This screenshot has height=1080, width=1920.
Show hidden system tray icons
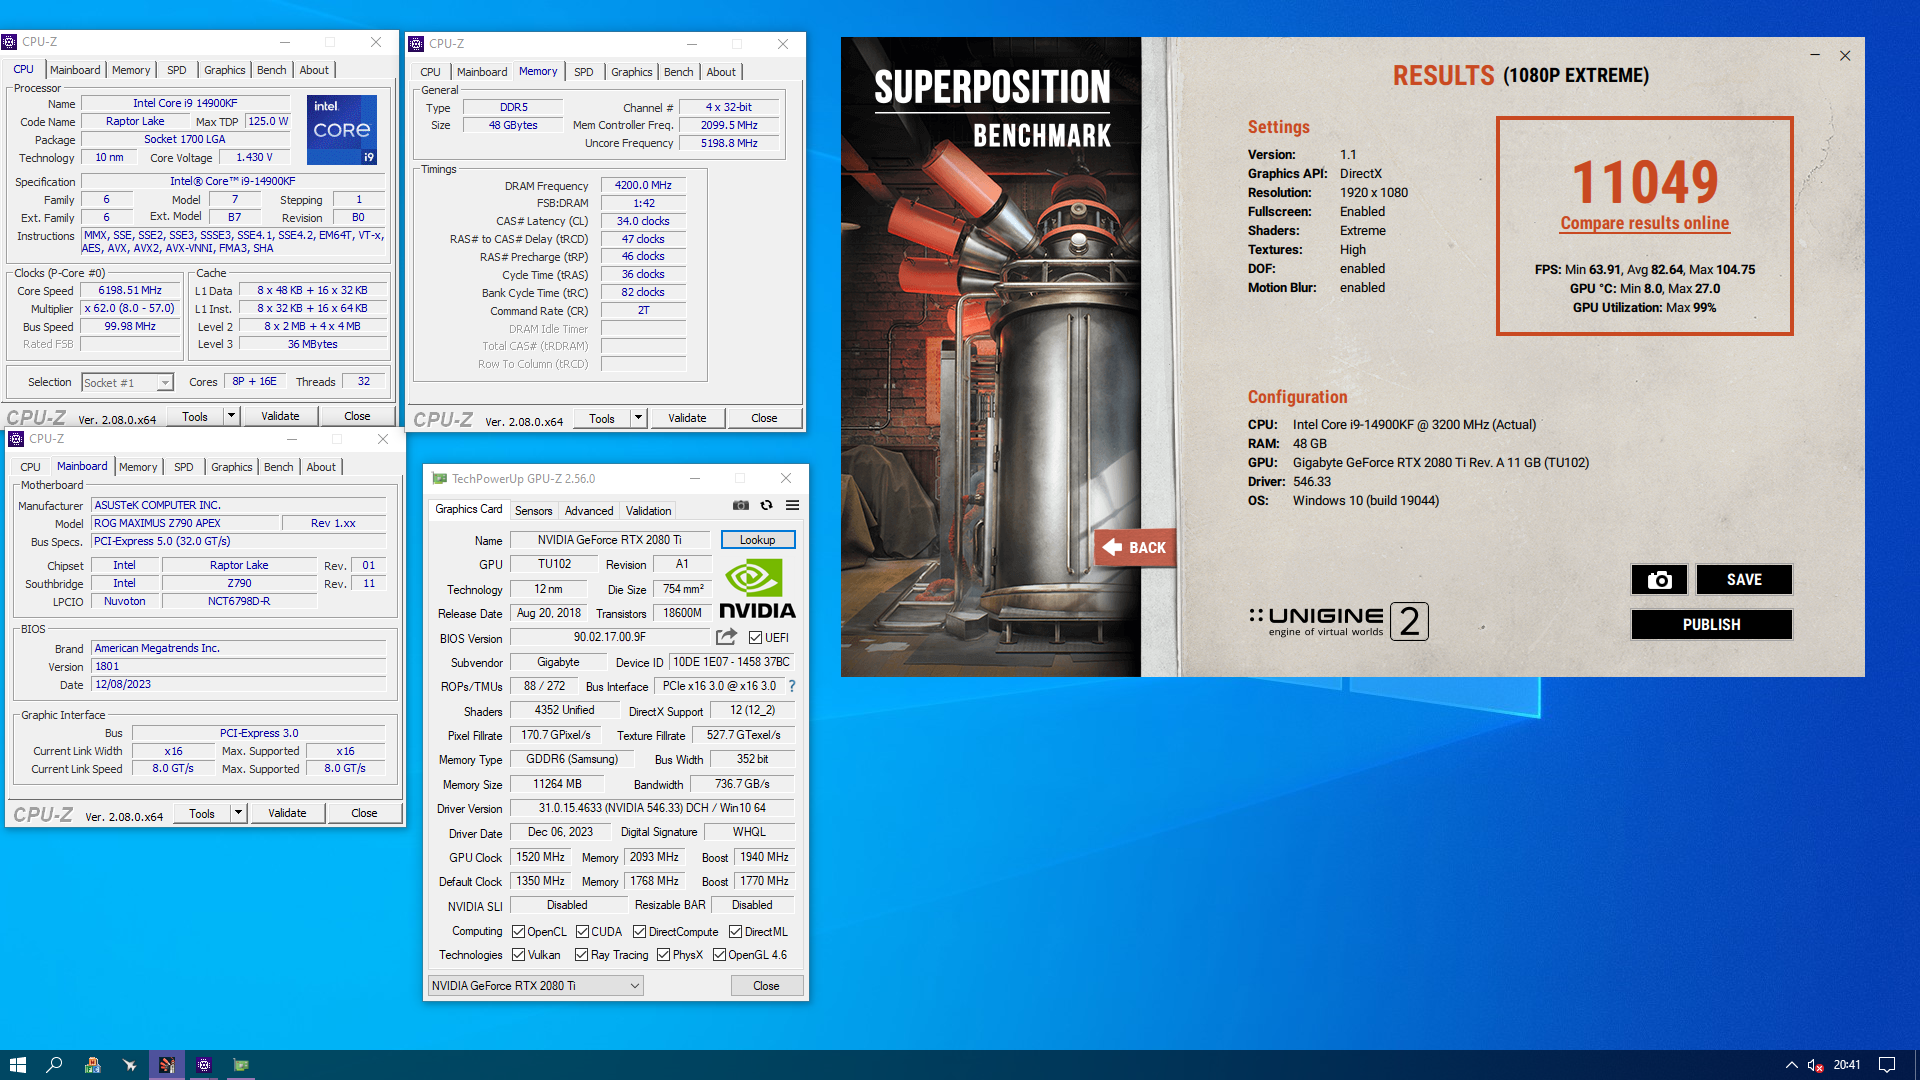pos(1791,1065)
